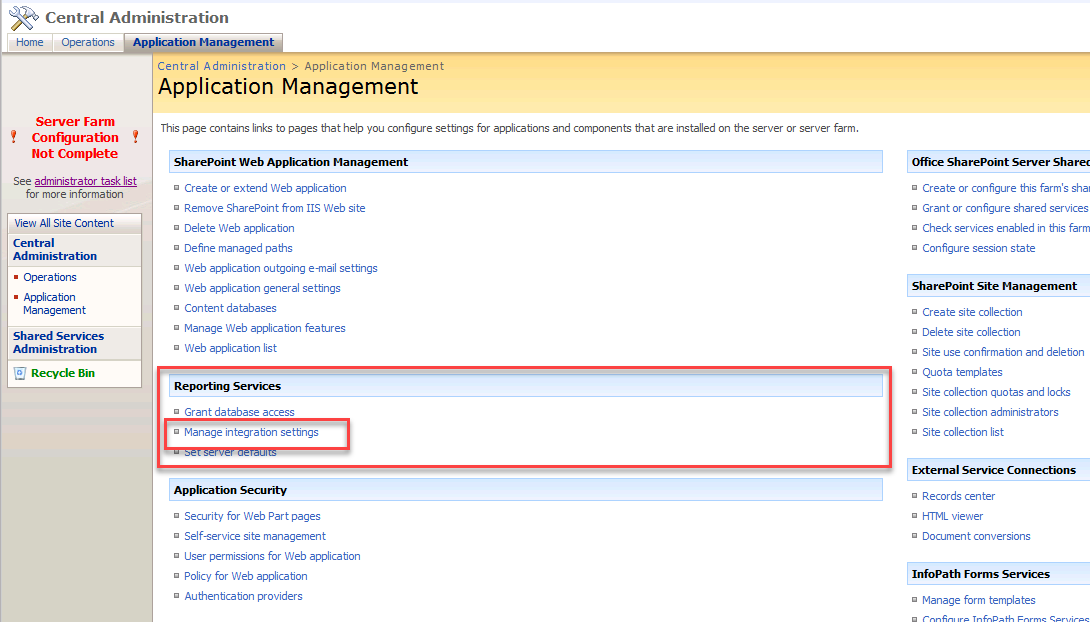The width and height of the screenshot is (1090, 622).
Task: Open Check services enabled in this farm
Action: pyautogui.click(x=1006, y=228)
